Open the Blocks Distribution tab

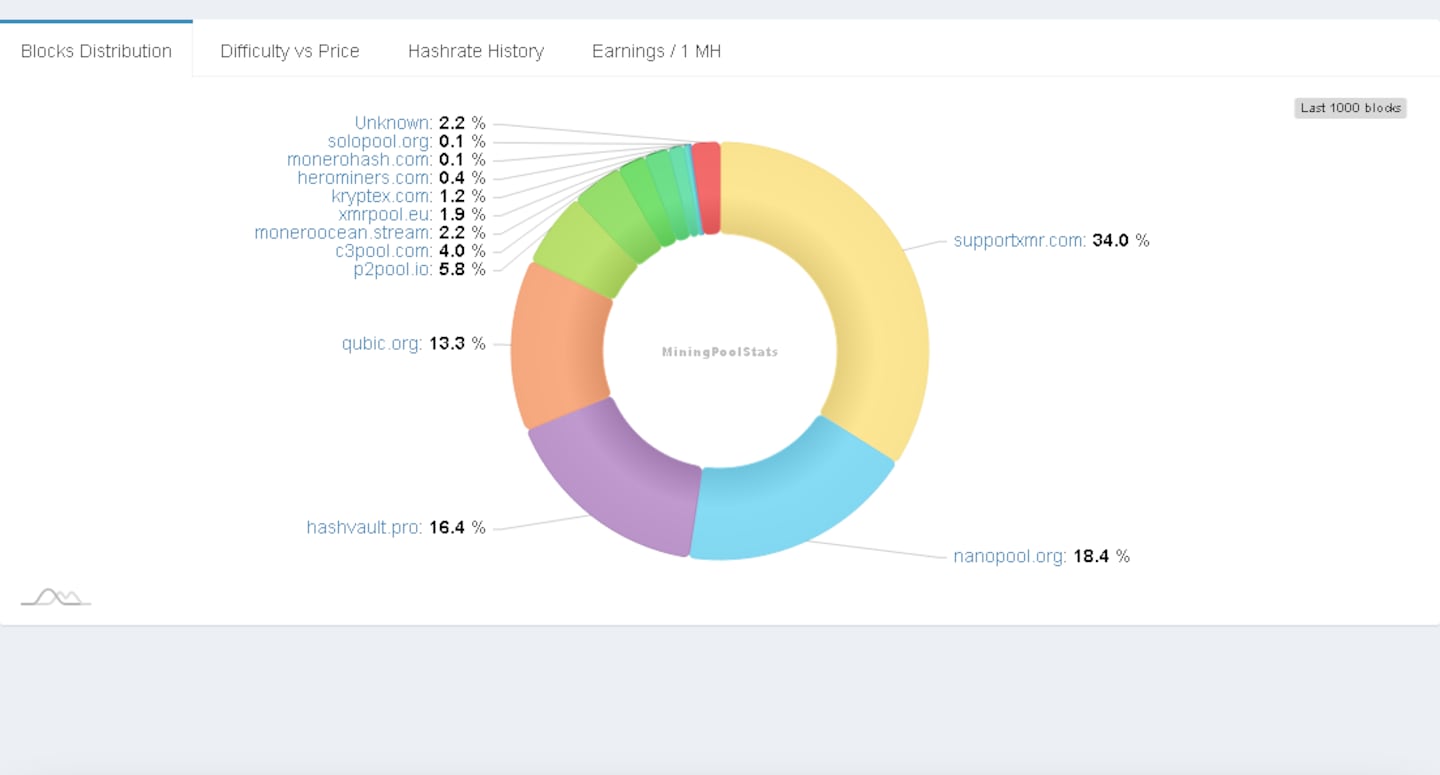[x=96, y=50]
